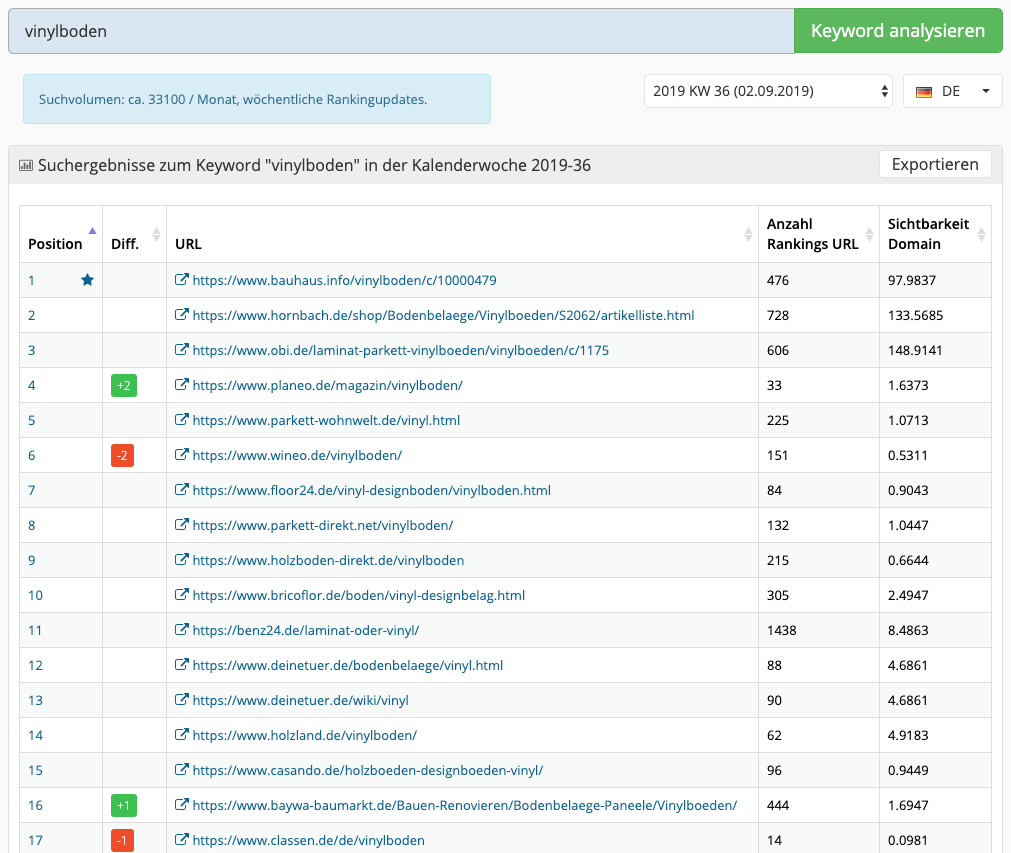This screenshot has height=853, width=1011.
Task: Click the Exportieren button
Action: coord(935,164)
